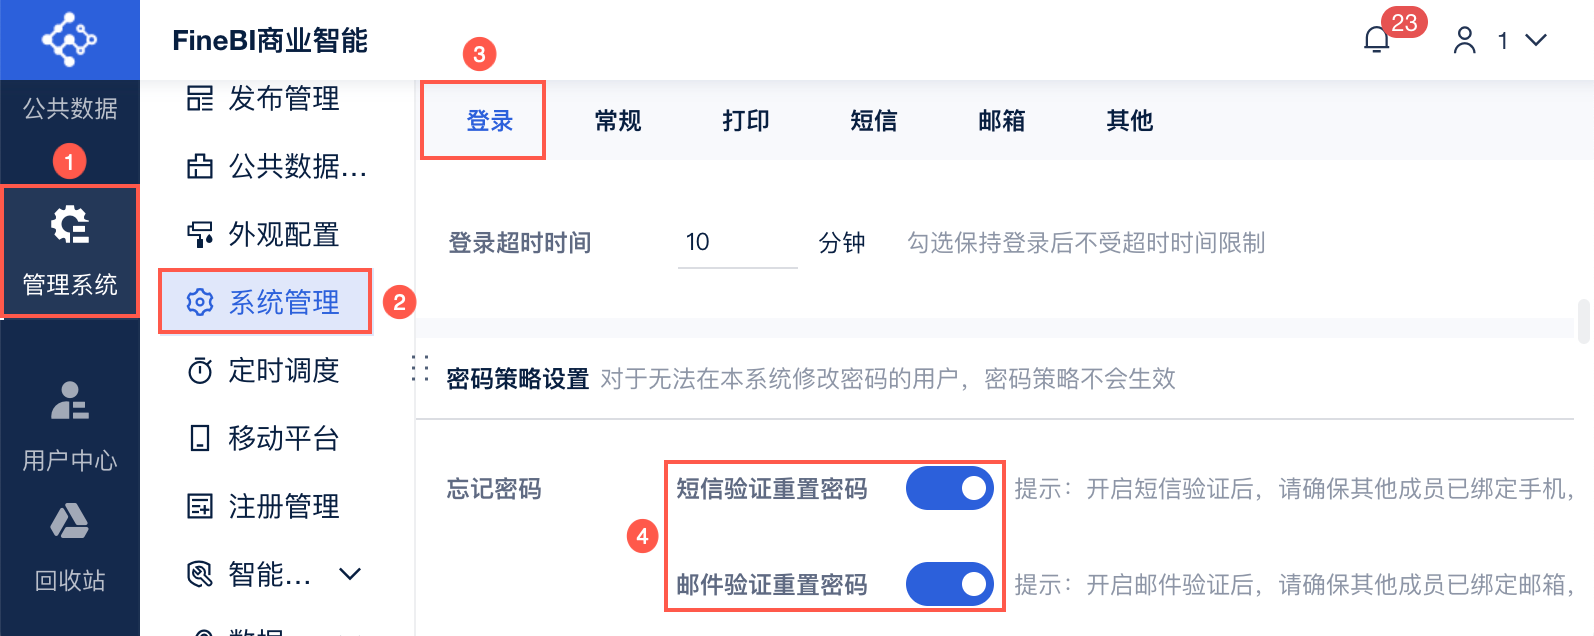Click the FineBI logo icon

69,39
